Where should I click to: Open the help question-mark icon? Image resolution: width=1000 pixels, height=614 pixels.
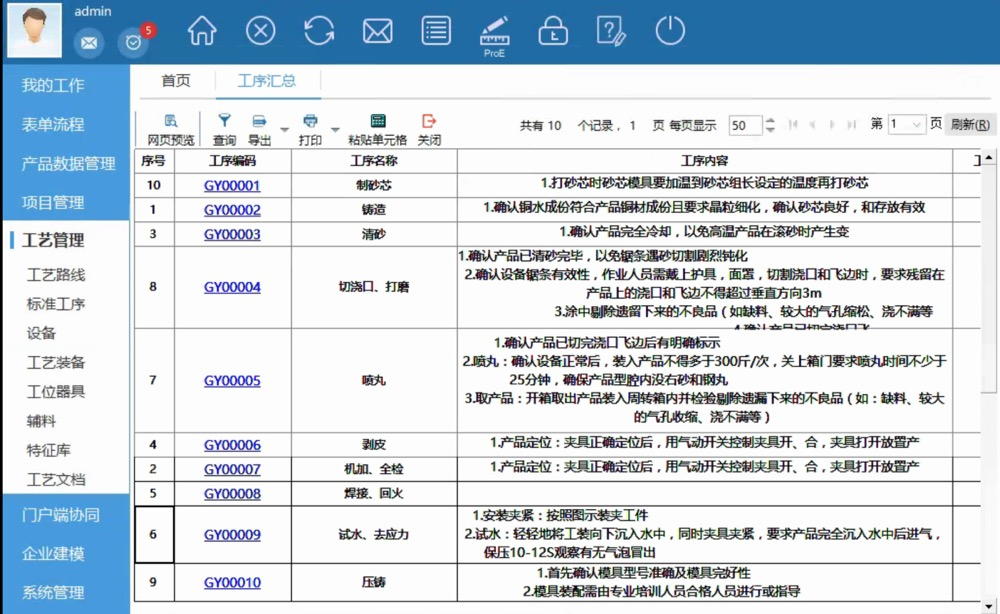tap(611, 31)
